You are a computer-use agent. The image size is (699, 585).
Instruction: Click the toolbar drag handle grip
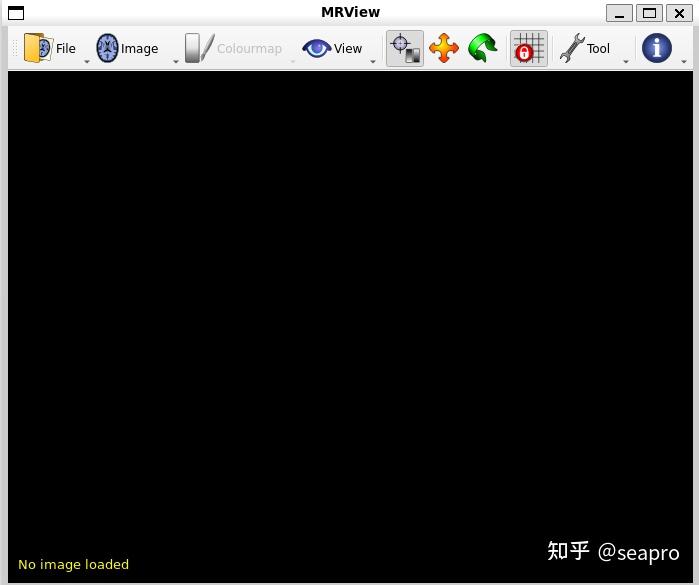coord(15,48)
